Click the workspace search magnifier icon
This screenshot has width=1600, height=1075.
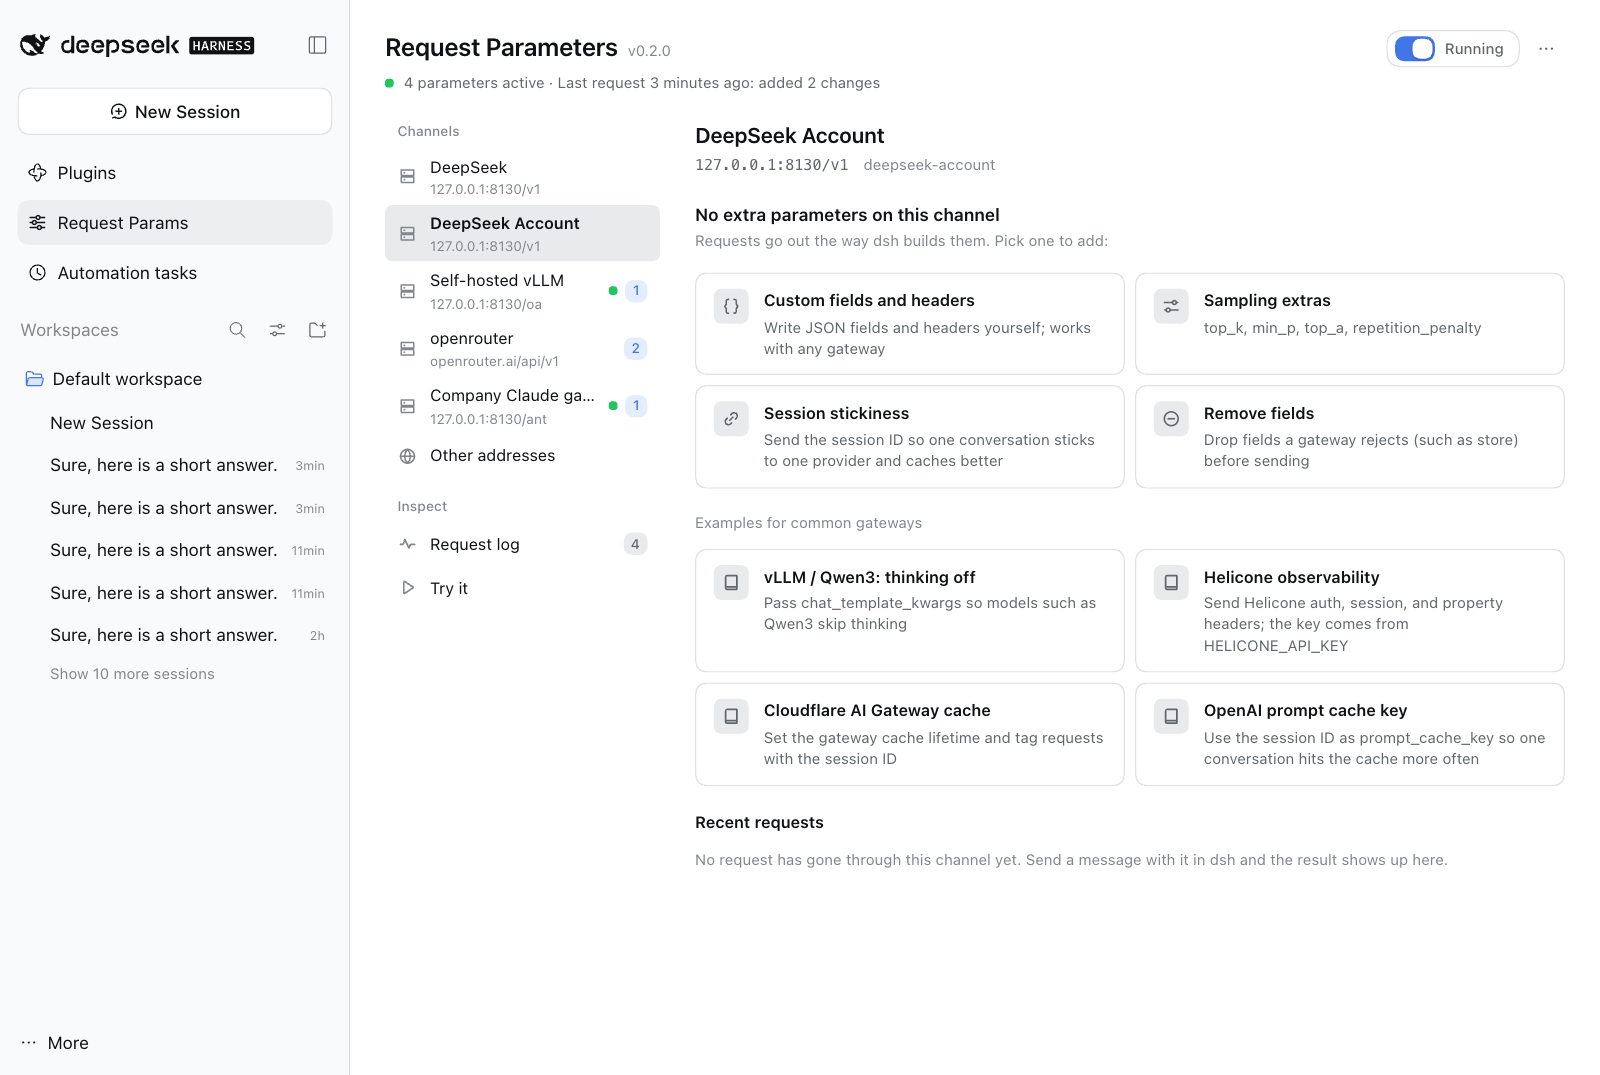[237, 330]
